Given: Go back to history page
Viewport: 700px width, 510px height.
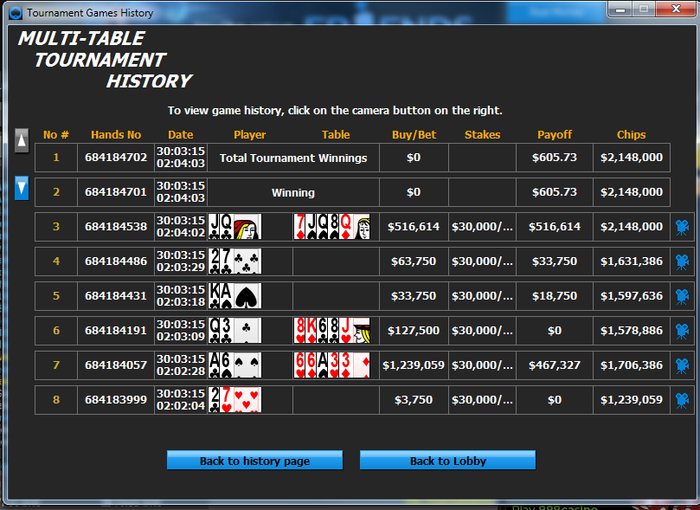Looking at the screenshot, I should tap(255, 460).
